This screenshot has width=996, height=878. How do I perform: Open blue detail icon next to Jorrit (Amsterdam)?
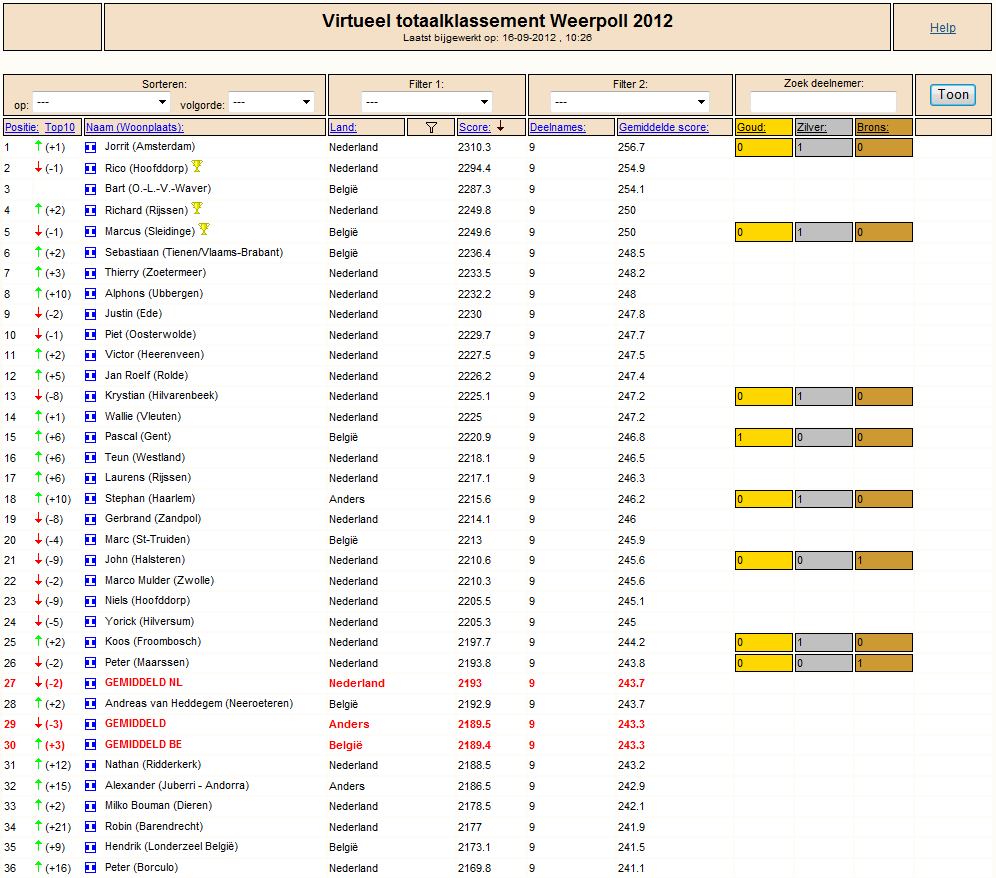[x=90, y=147]
